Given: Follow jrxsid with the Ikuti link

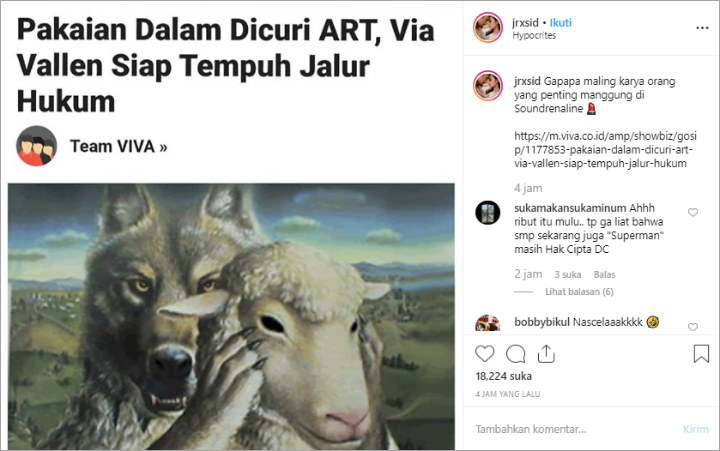Looking at the screenshot, I should 561,23.
